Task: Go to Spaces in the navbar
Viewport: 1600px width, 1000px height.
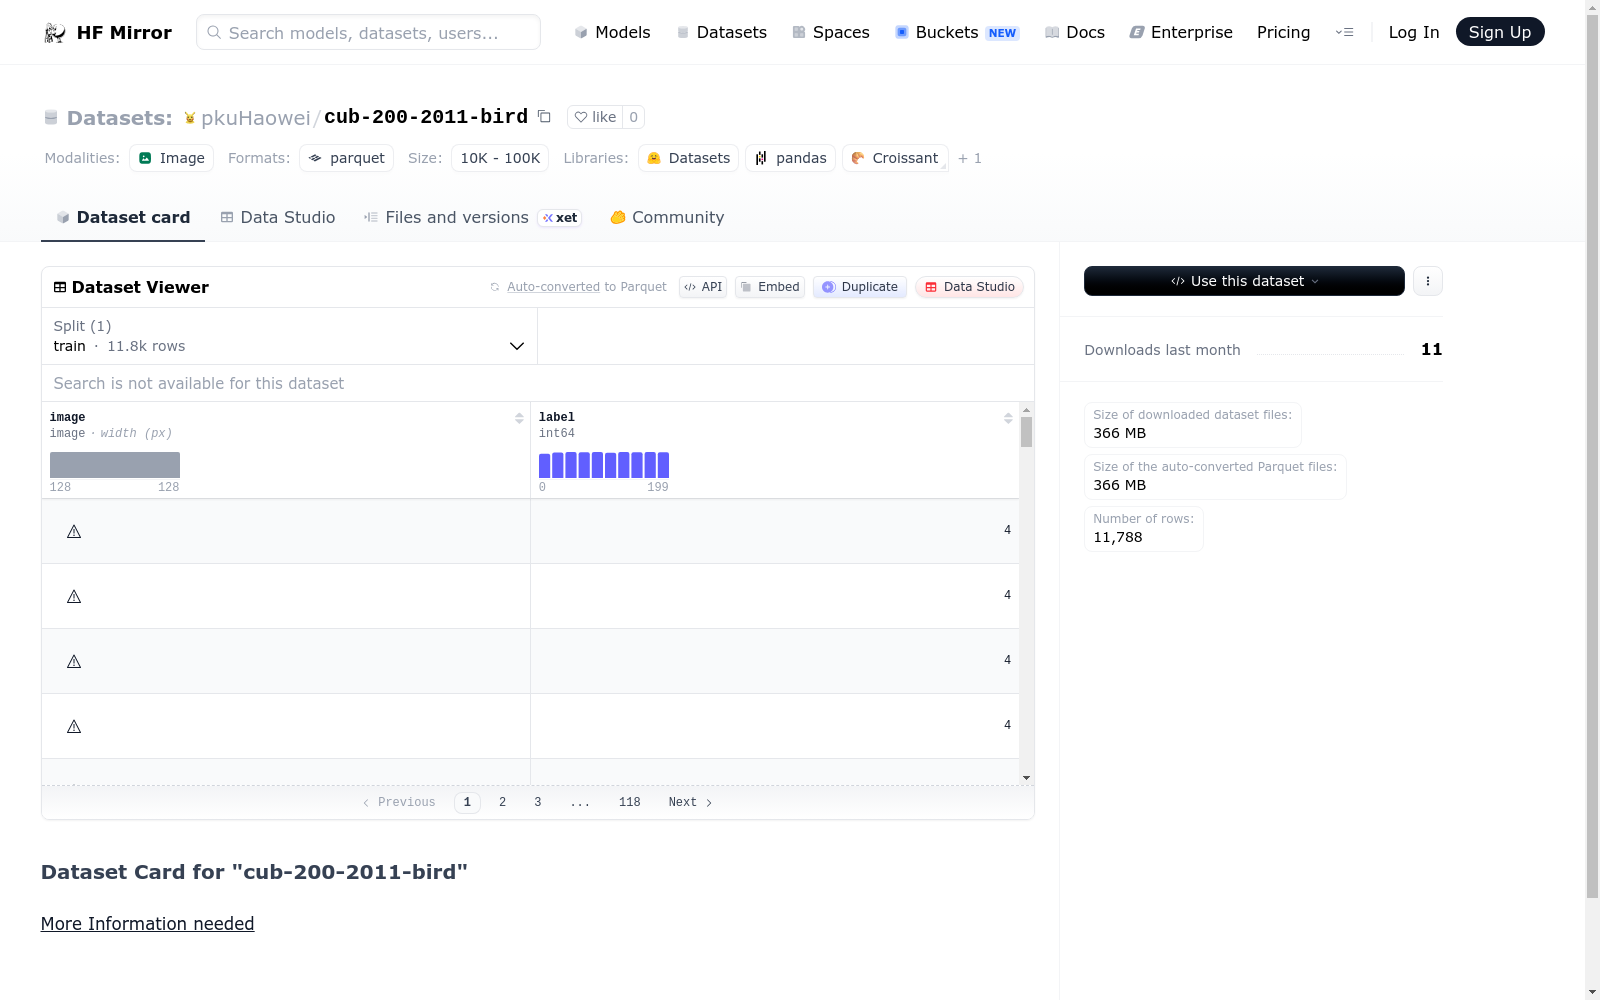Action: click(830, 32)
